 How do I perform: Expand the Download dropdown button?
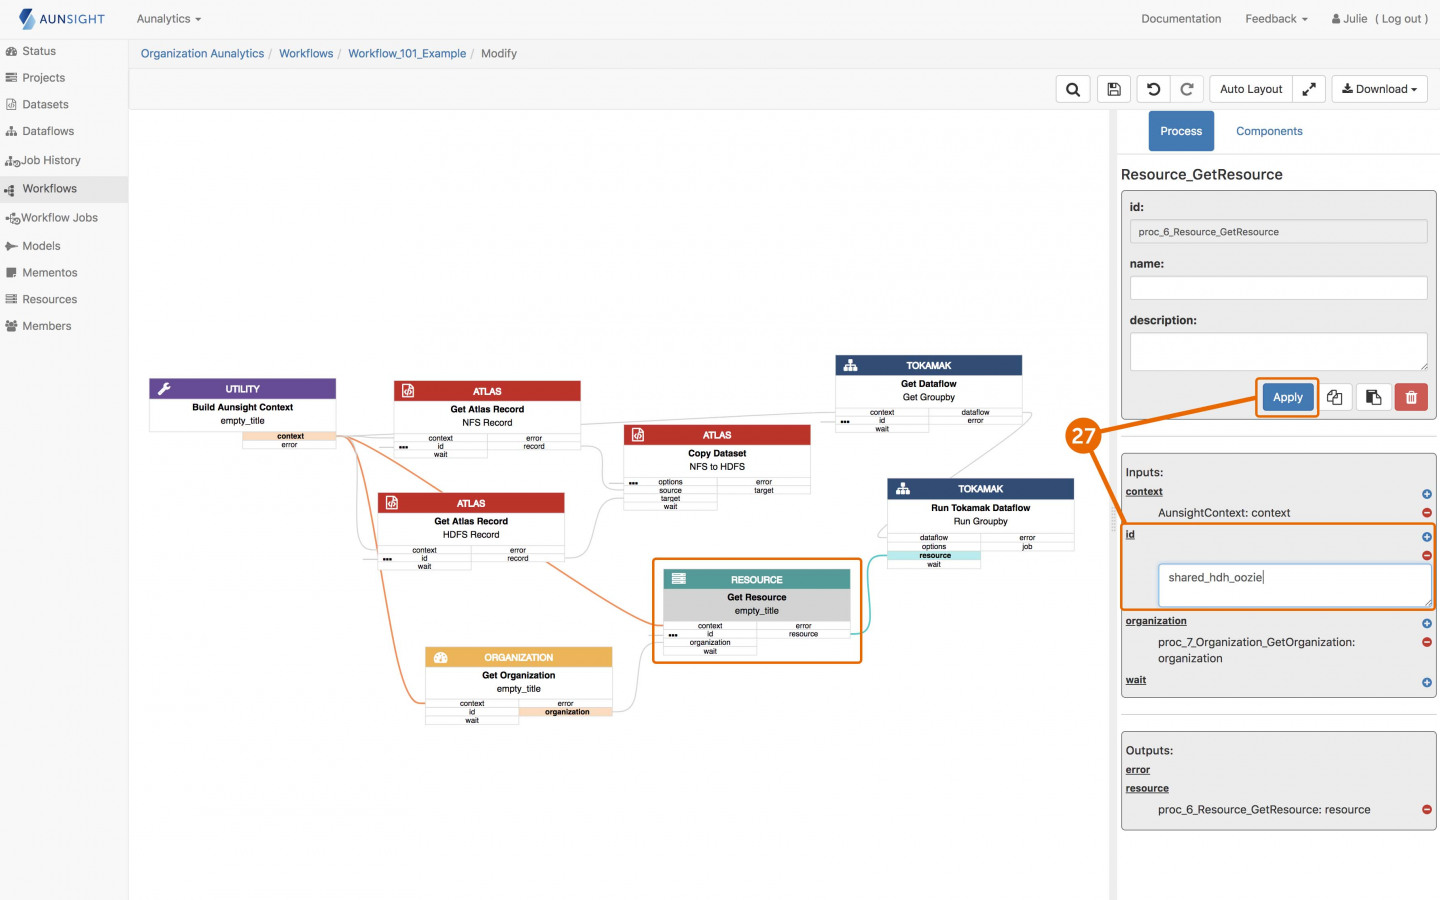(x=1379, y=90)
